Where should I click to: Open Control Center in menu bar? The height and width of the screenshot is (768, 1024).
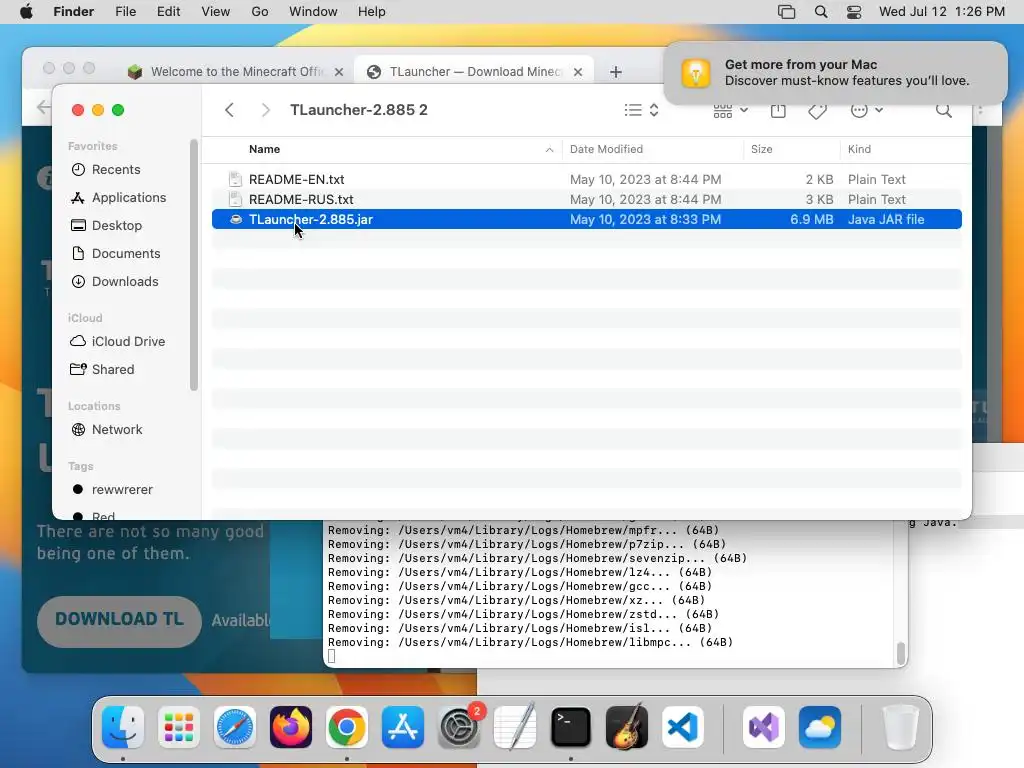(x=854, y=12)
